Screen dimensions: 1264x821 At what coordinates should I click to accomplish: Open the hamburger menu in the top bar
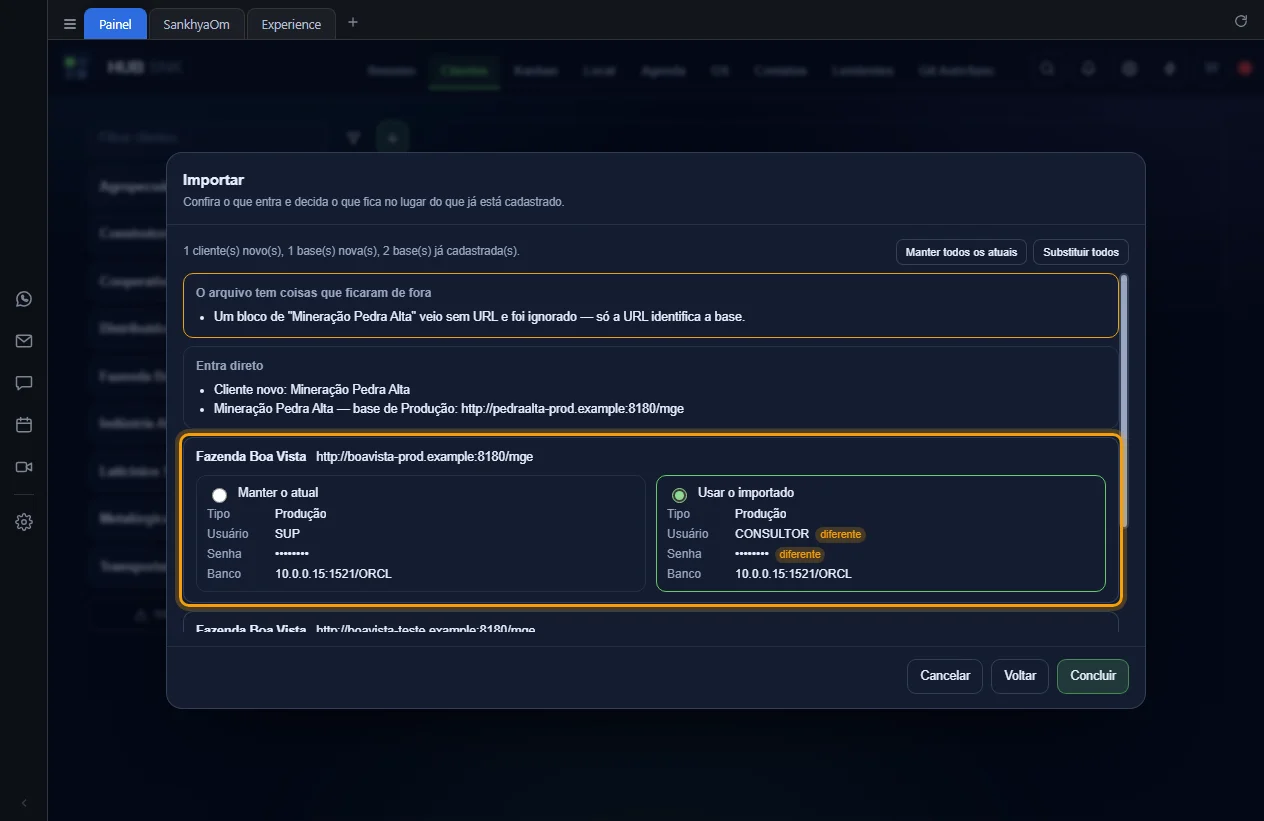[x=70, y=24]
